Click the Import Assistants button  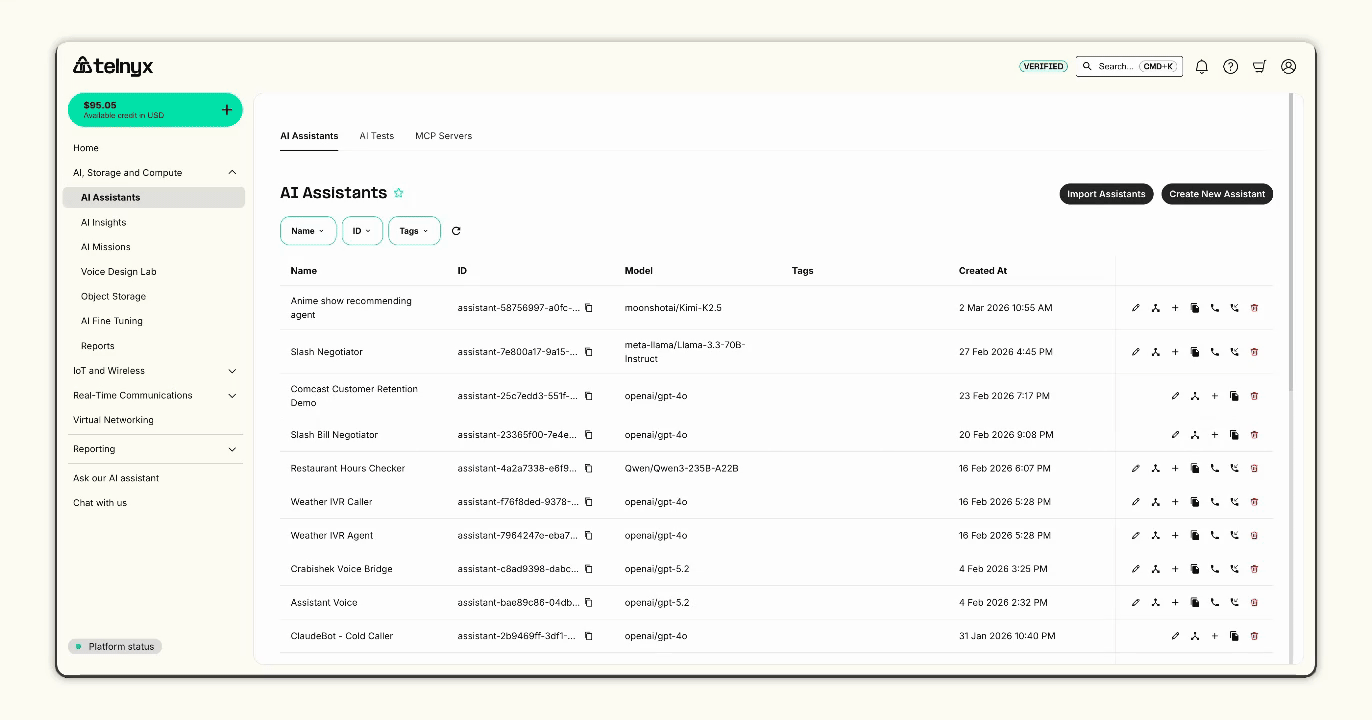[1106, 194]
